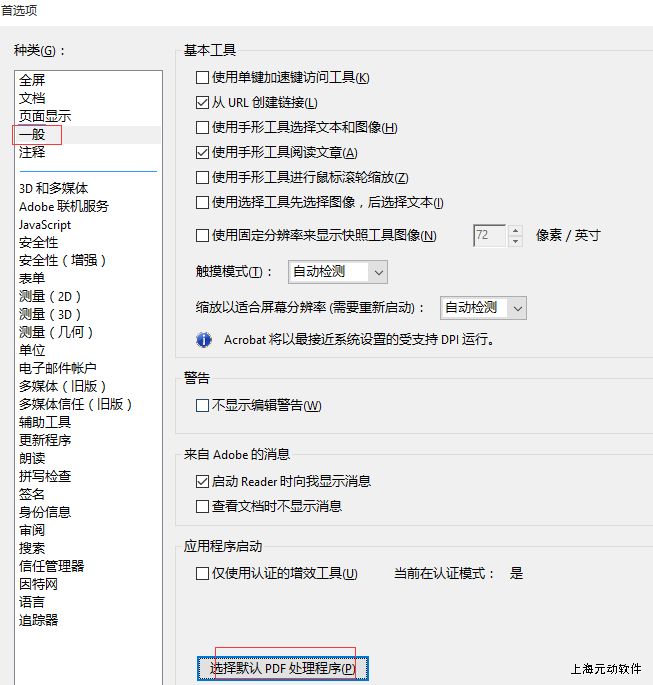The height and width of the screenshot is (685, 653).
Task: Select 安全性（增强） category
Action: [63, 260]
